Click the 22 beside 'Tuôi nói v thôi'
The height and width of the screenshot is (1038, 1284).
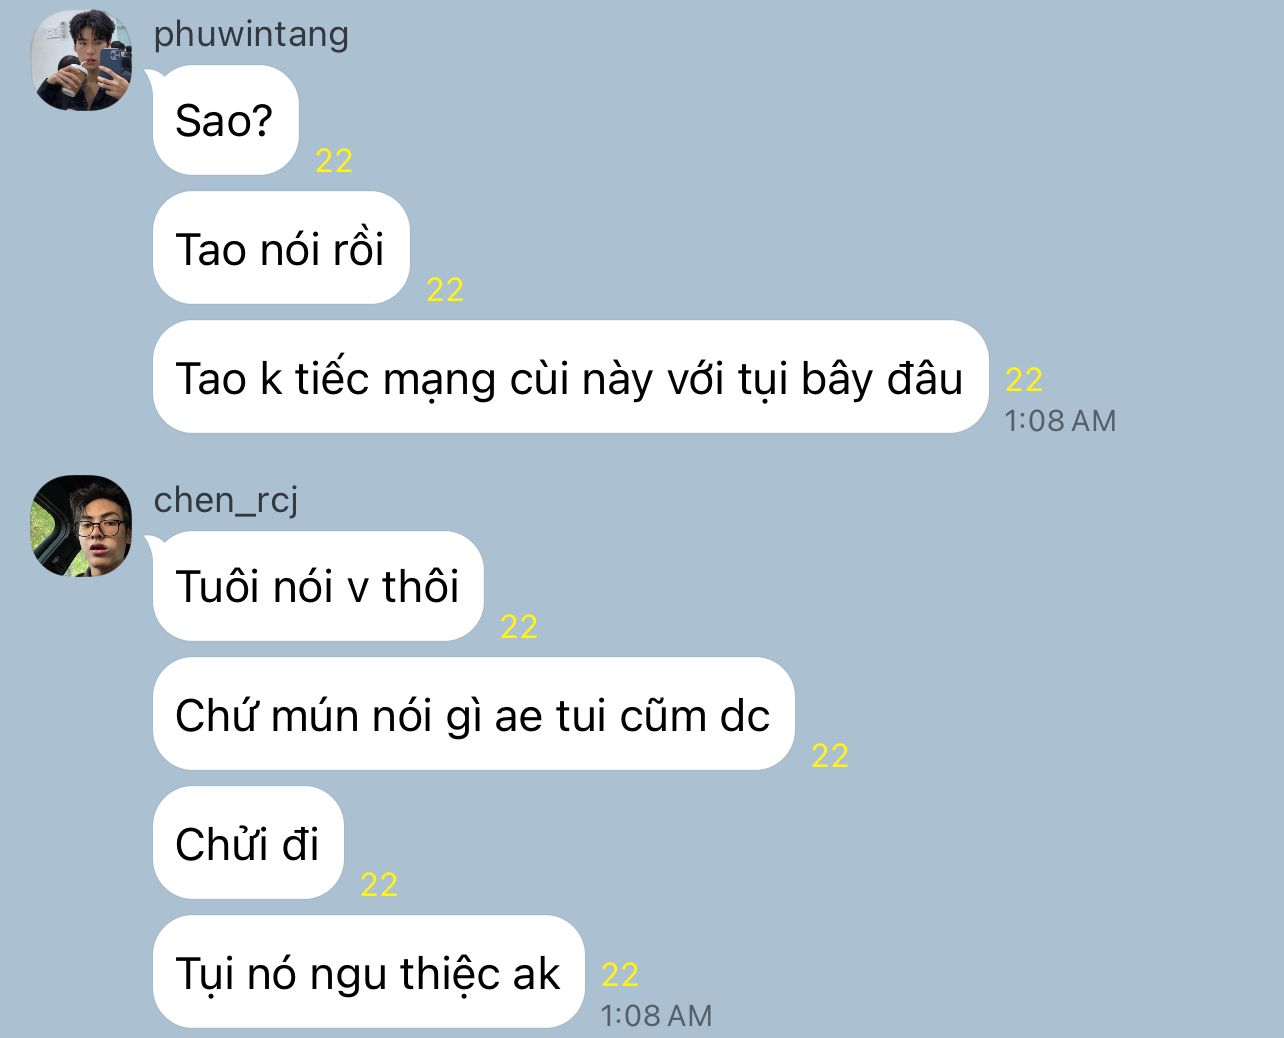point(519,627)
